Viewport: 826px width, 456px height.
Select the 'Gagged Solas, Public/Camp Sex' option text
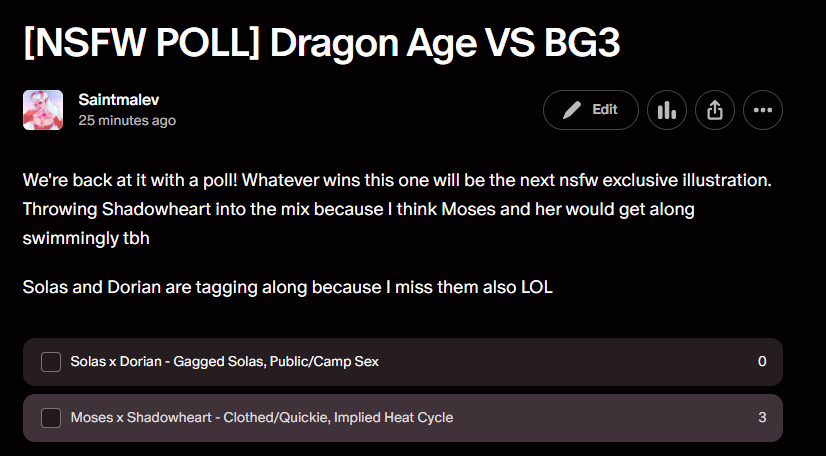276,362
